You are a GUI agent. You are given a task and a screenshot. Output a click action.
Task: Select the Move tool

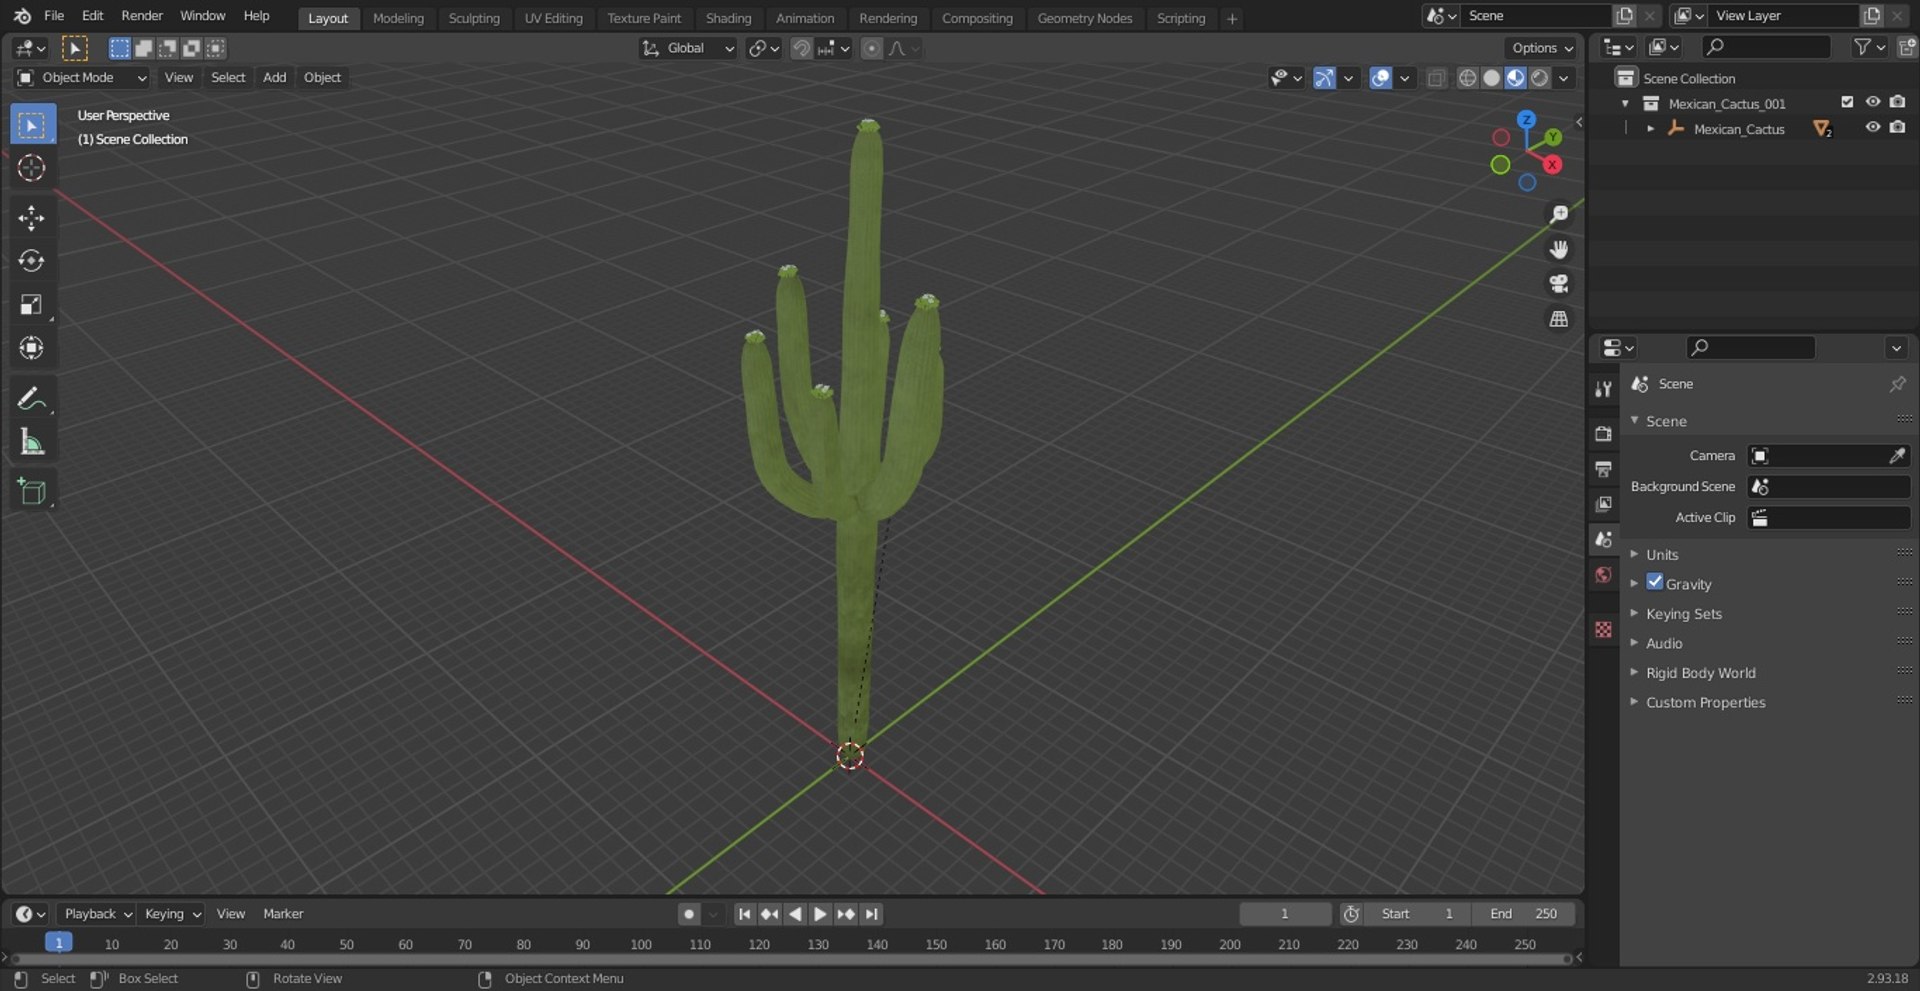pyautogui.click(x=31, y=218)
